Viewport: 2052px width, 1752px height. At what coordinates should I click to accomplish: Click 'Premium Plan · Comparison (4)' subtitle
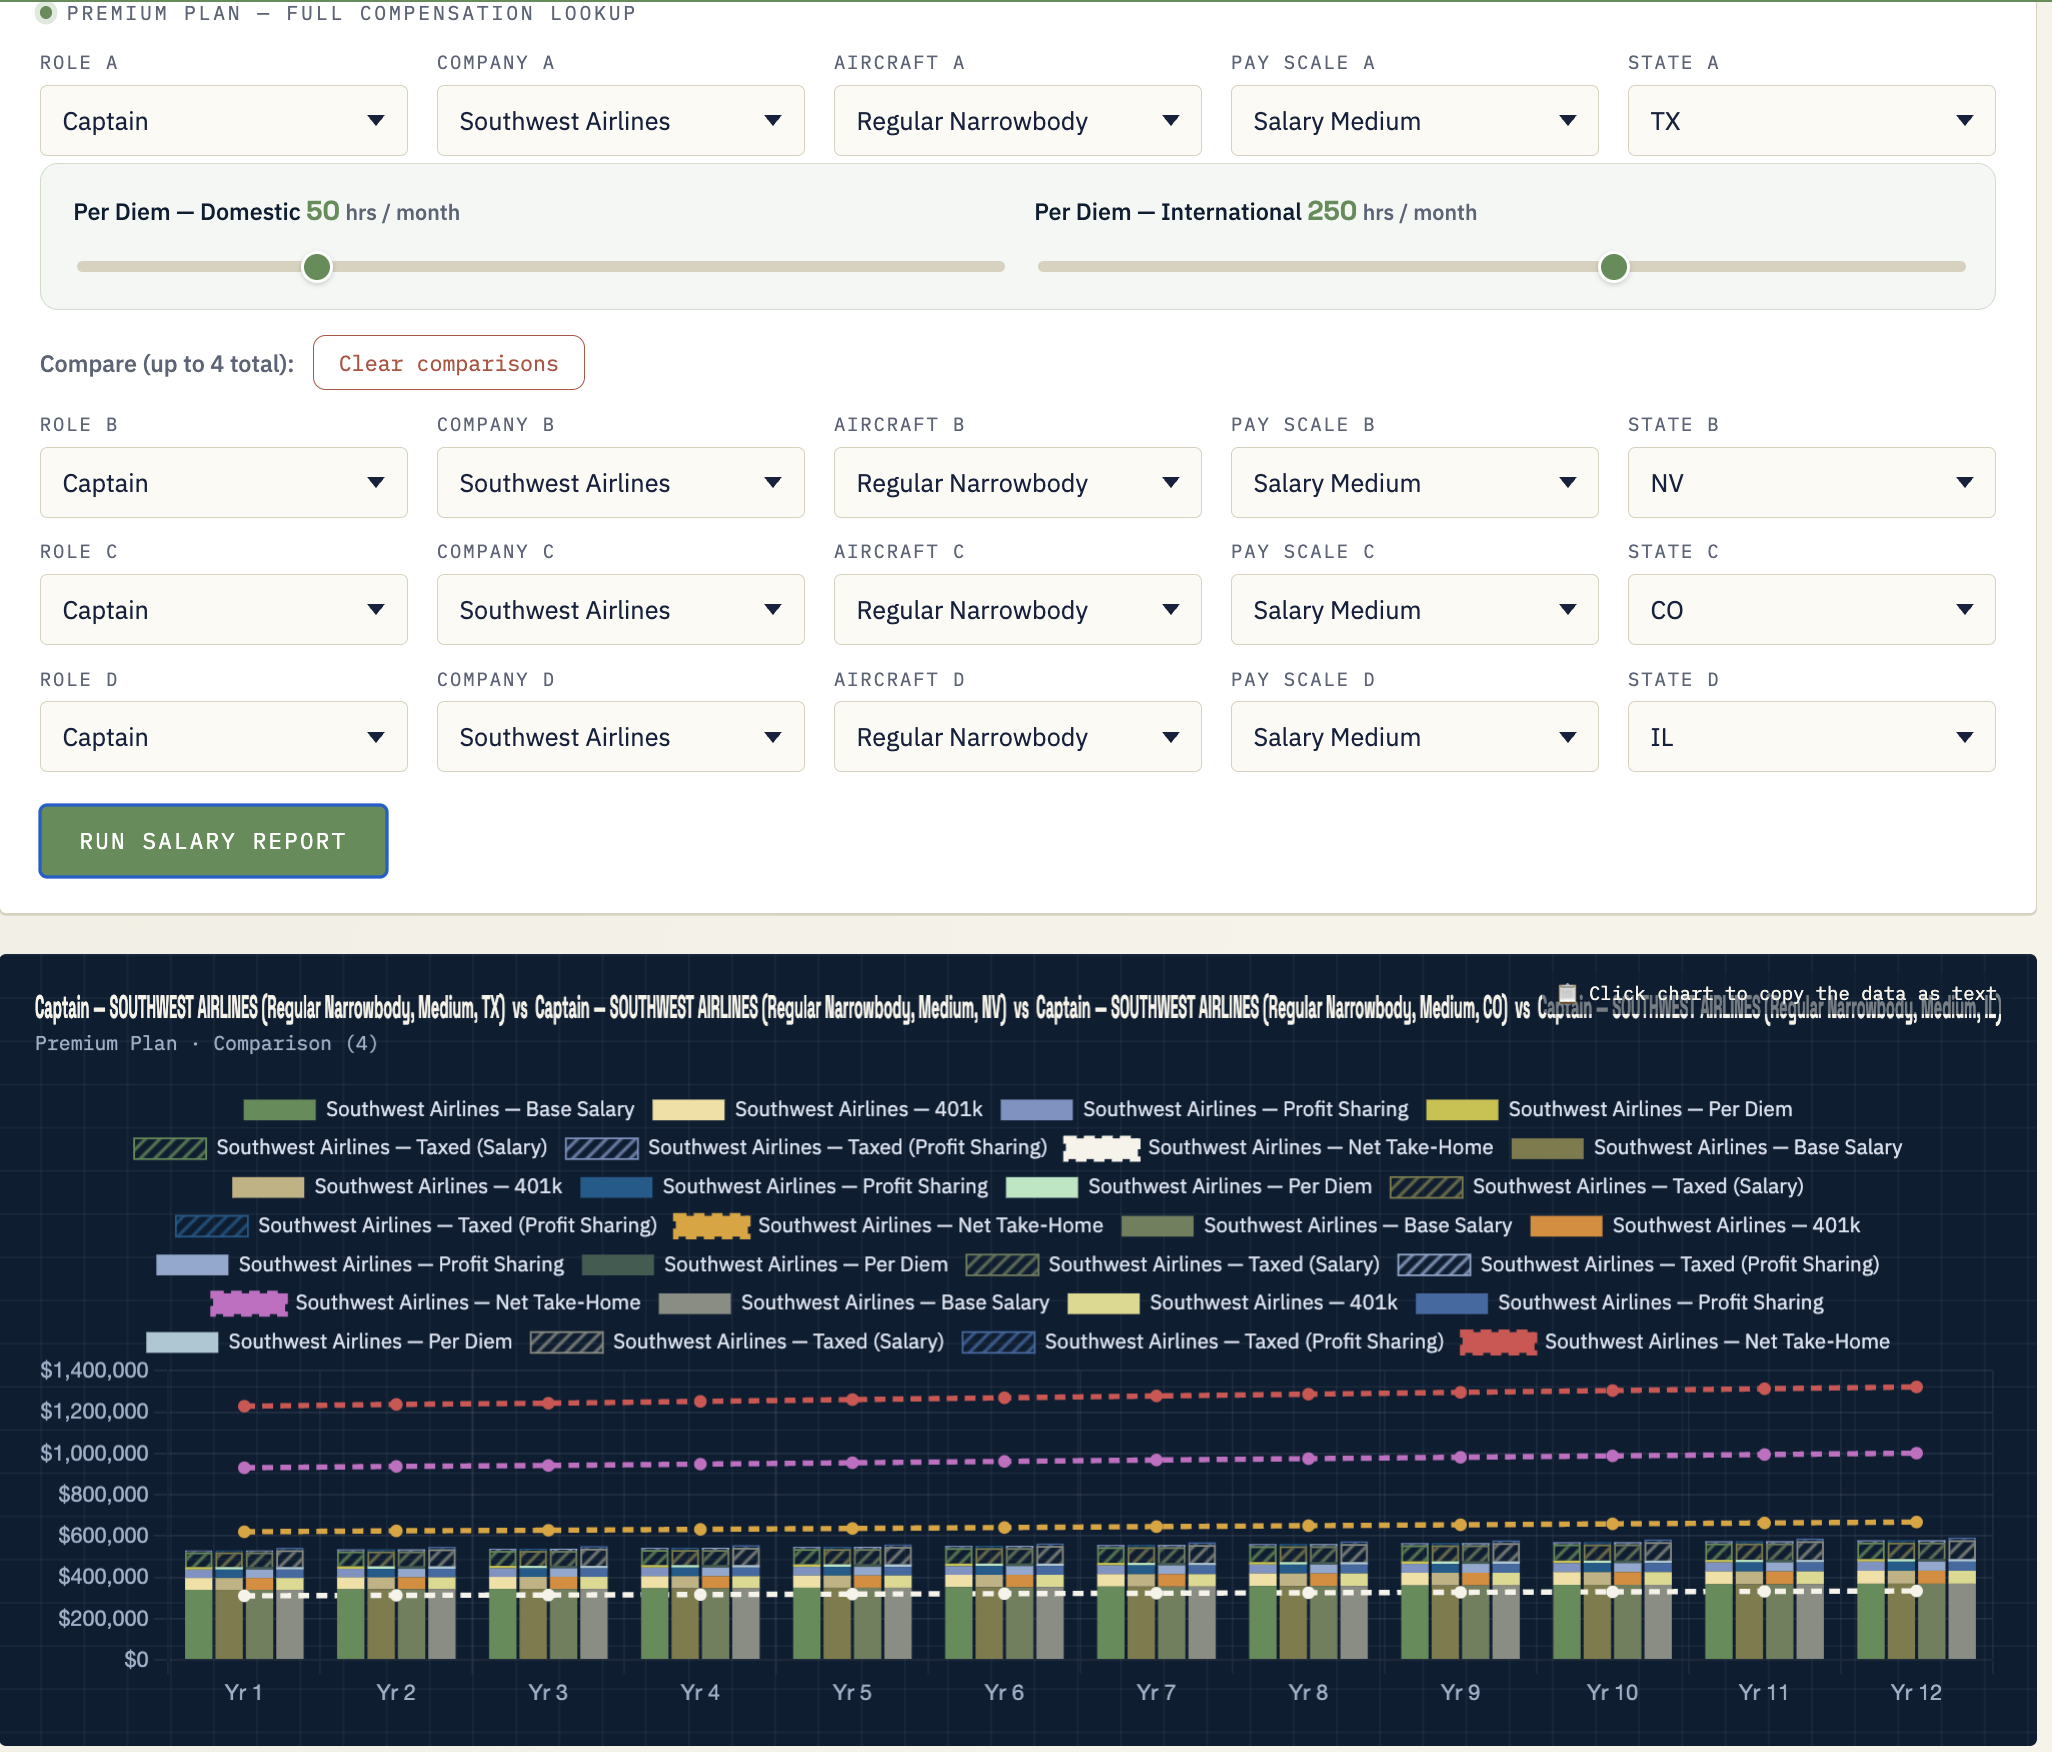(x=206, y=1043)
